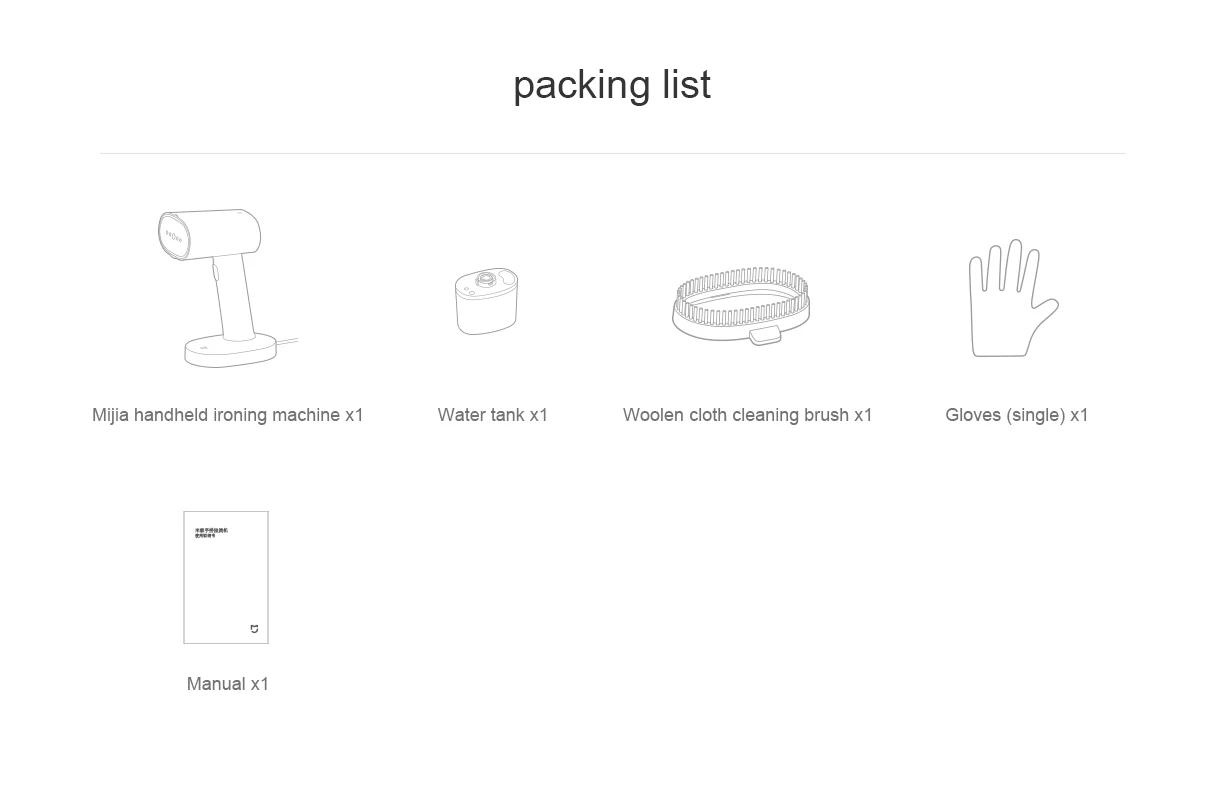Click the Chinese title text on manual
The image size is (1226, 791).
pos(211,533)
